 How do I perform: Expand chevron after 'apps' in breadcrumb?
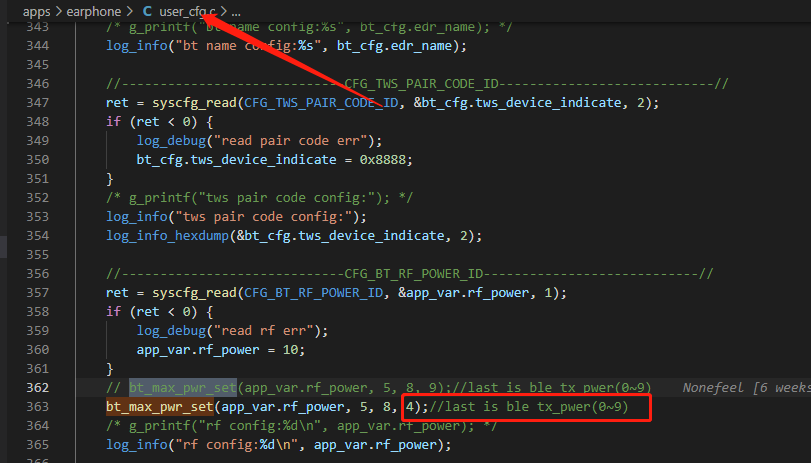click(58, 11)
